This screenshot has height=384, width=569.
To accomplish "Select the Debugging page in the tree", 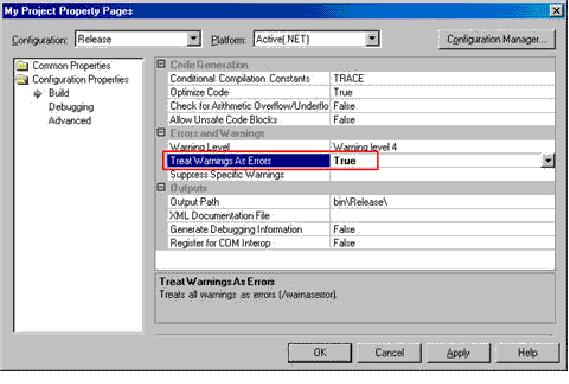I will pos(71,107).
